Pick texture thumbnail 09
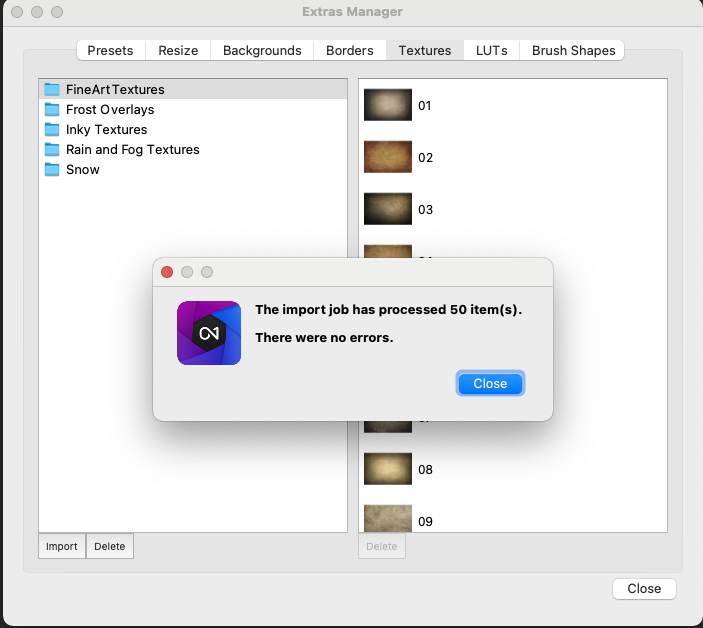 [x=387, y=518]
